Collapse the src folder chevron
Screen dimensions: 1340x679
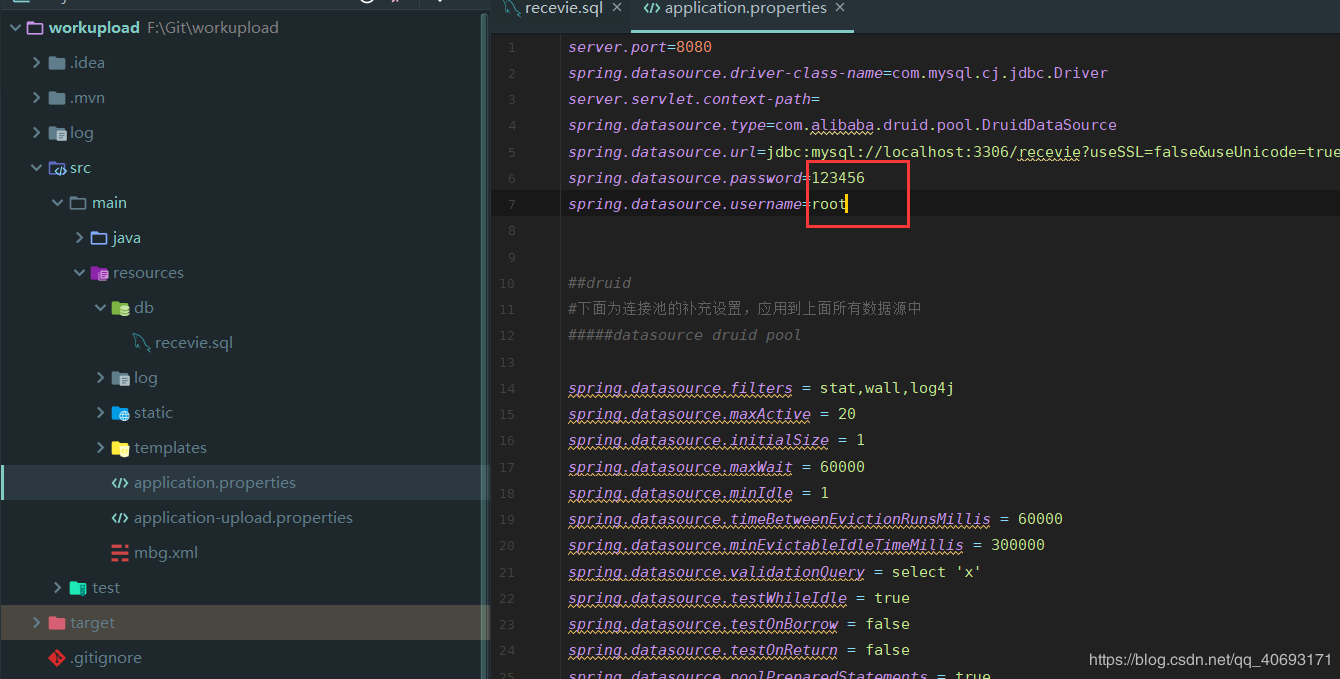(36, 168)
